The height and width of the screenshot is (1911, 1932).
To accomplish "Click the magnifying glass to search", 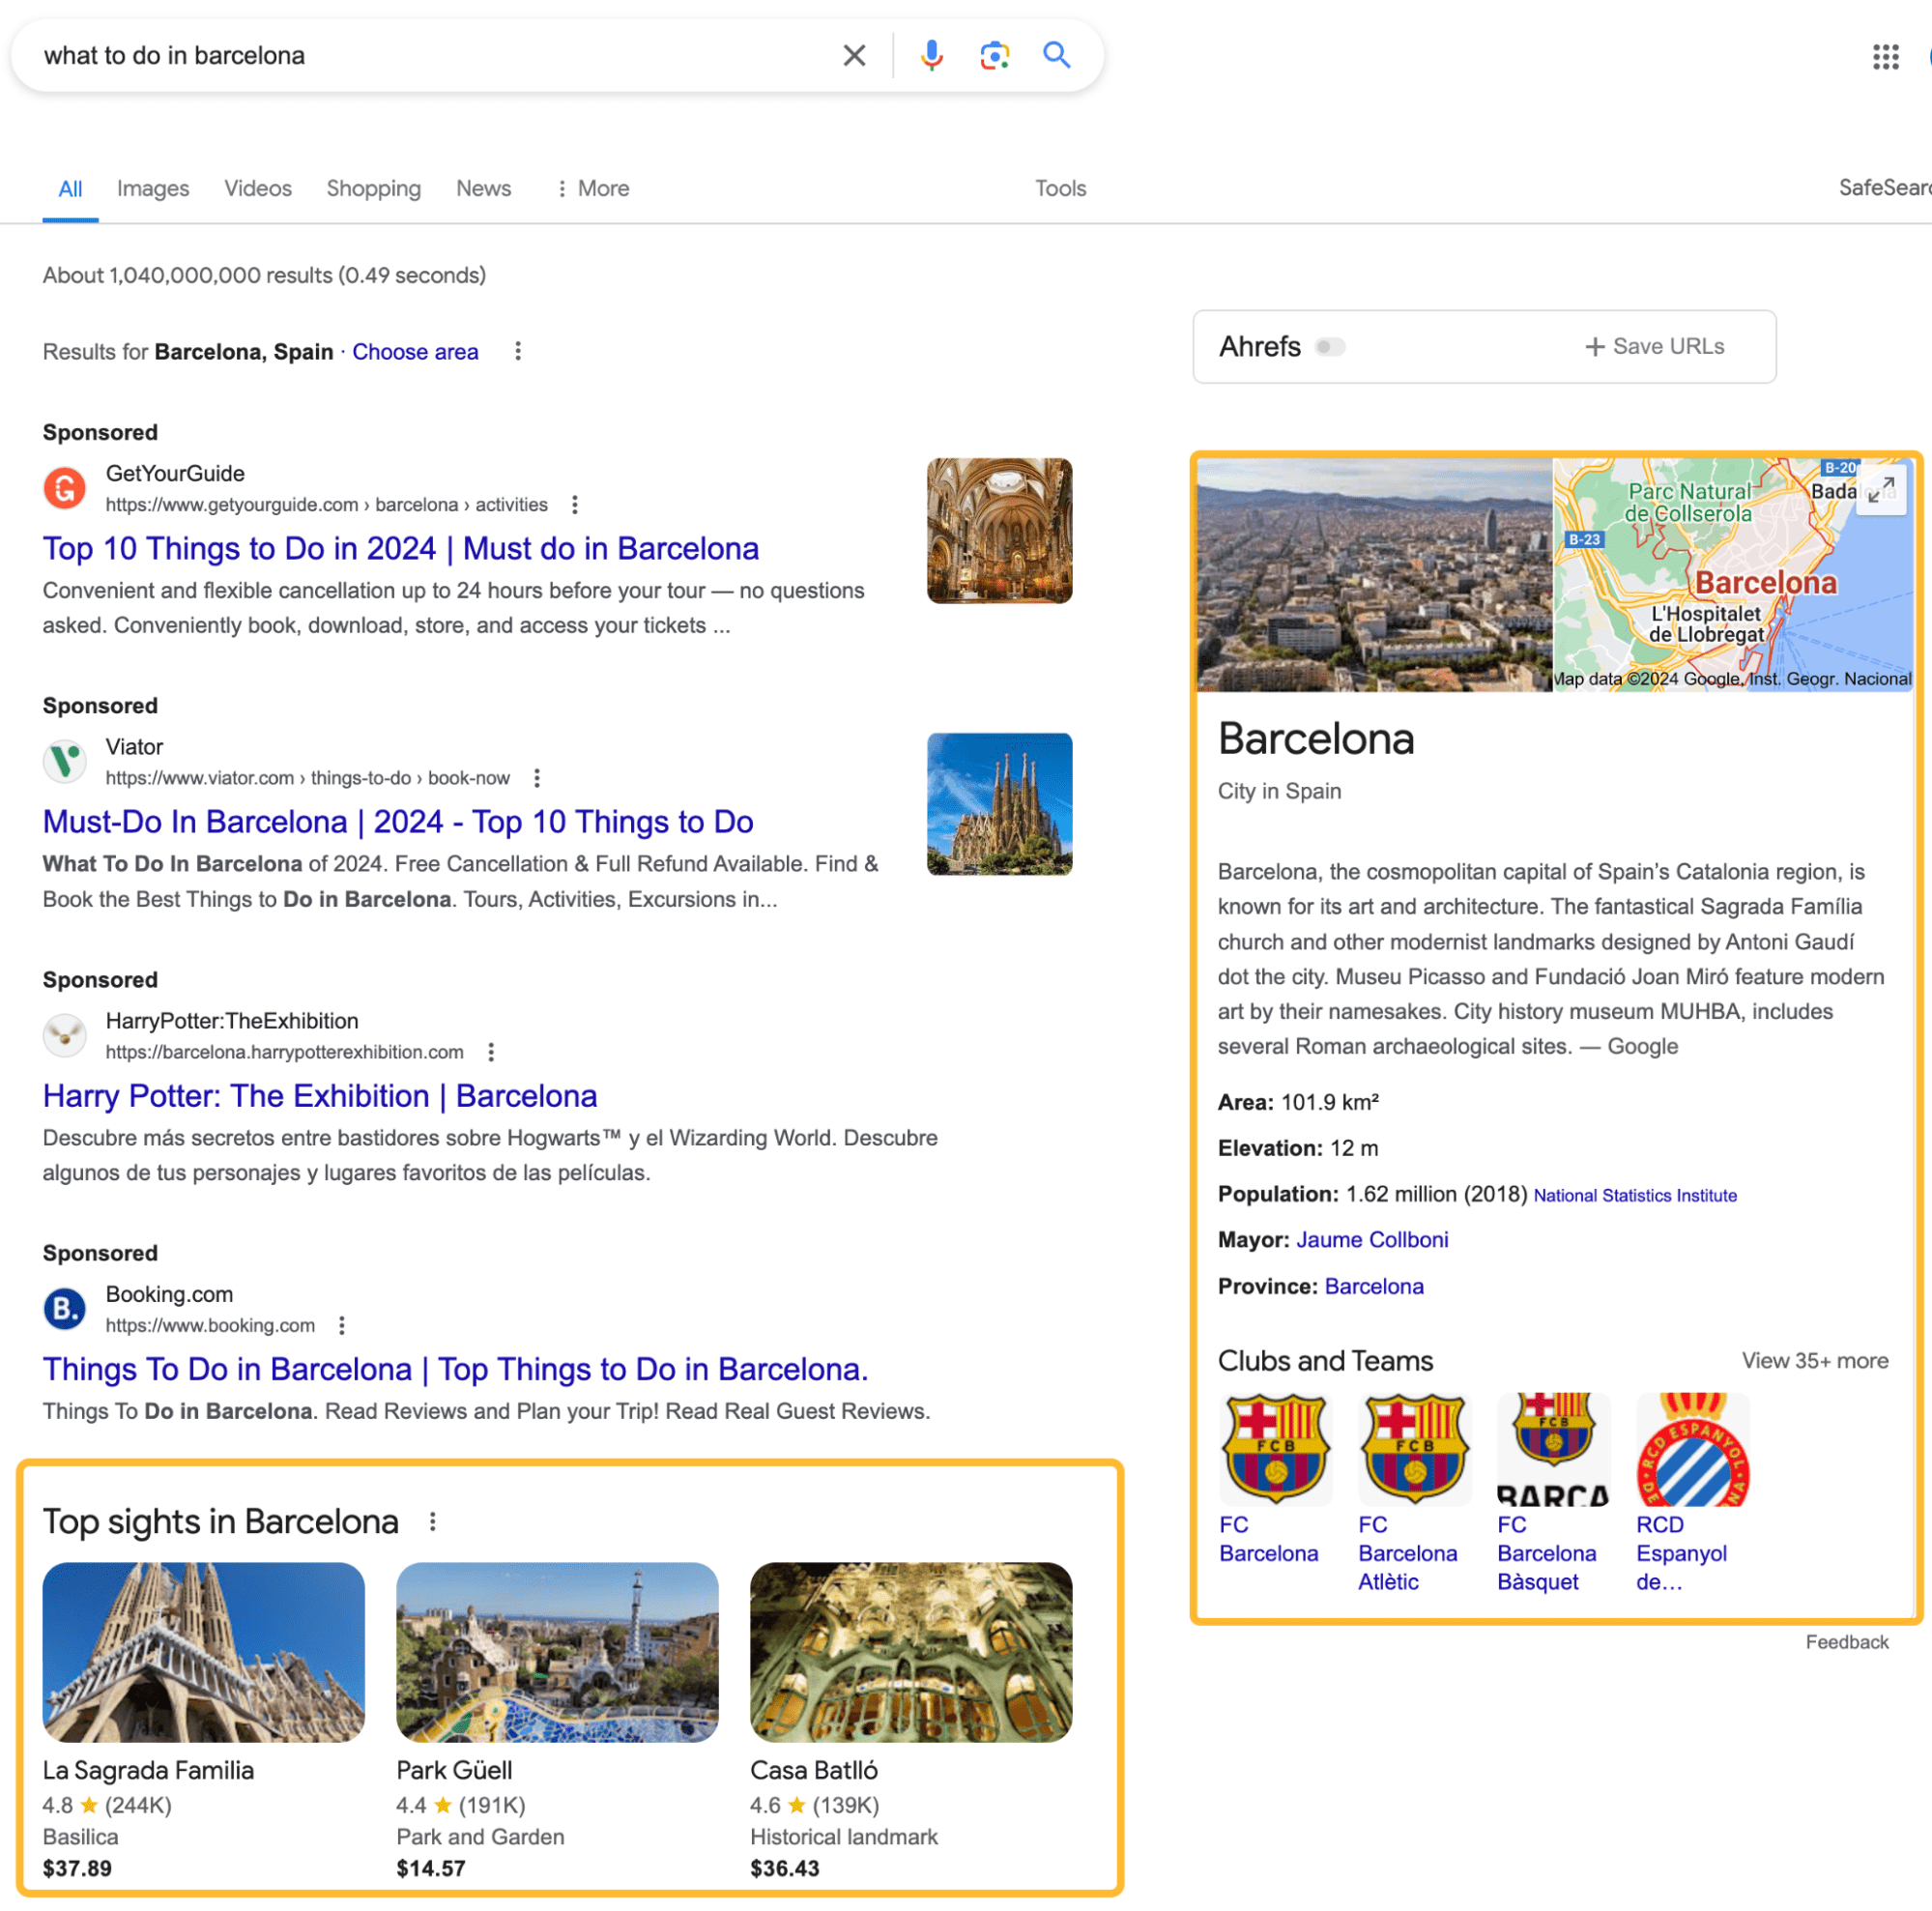I will [1056, 57].
